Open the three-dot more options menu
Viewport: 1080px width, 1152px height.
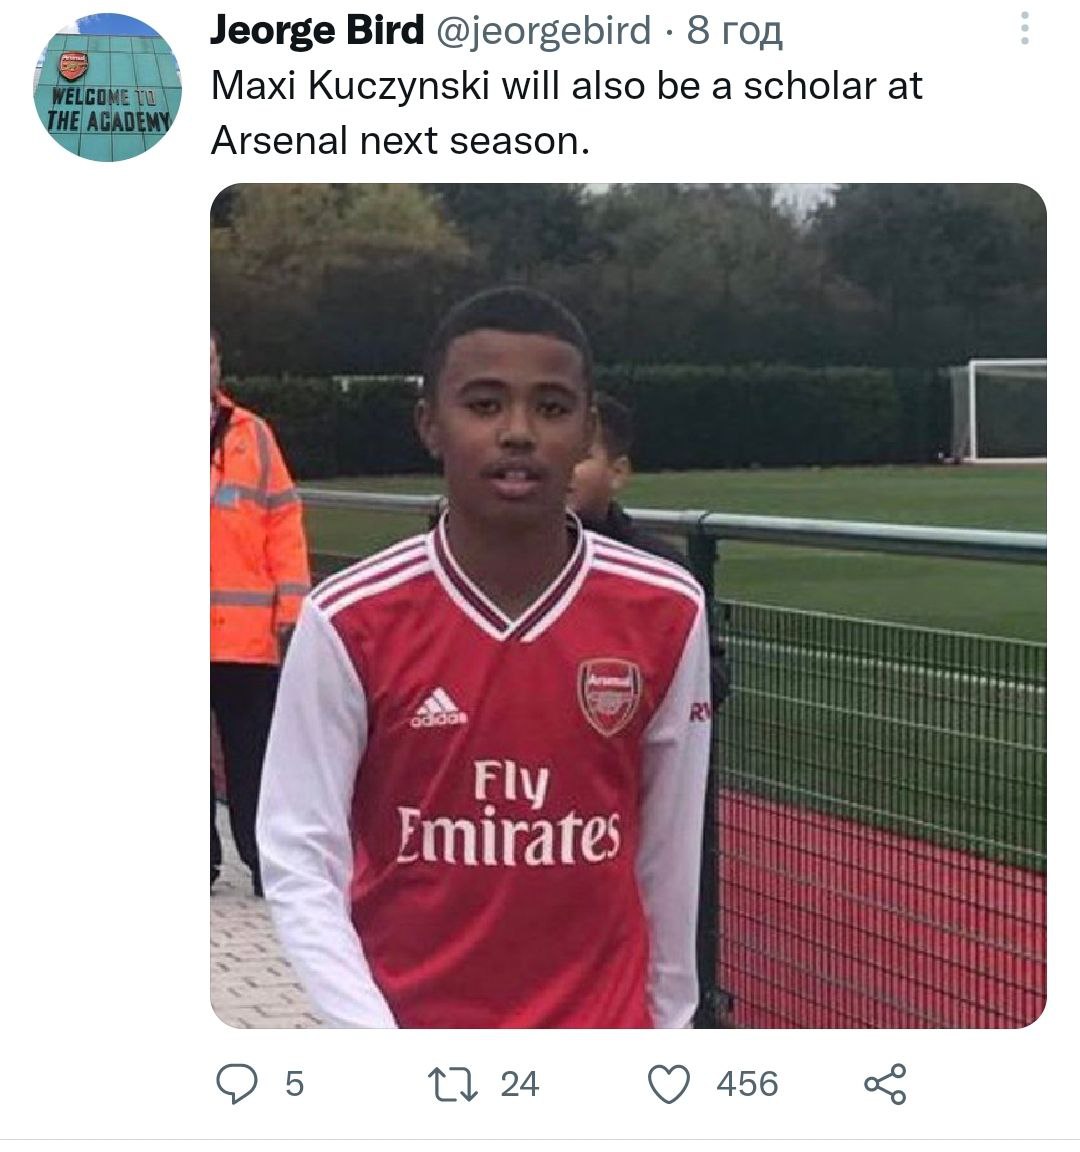tap(1024, 30)
